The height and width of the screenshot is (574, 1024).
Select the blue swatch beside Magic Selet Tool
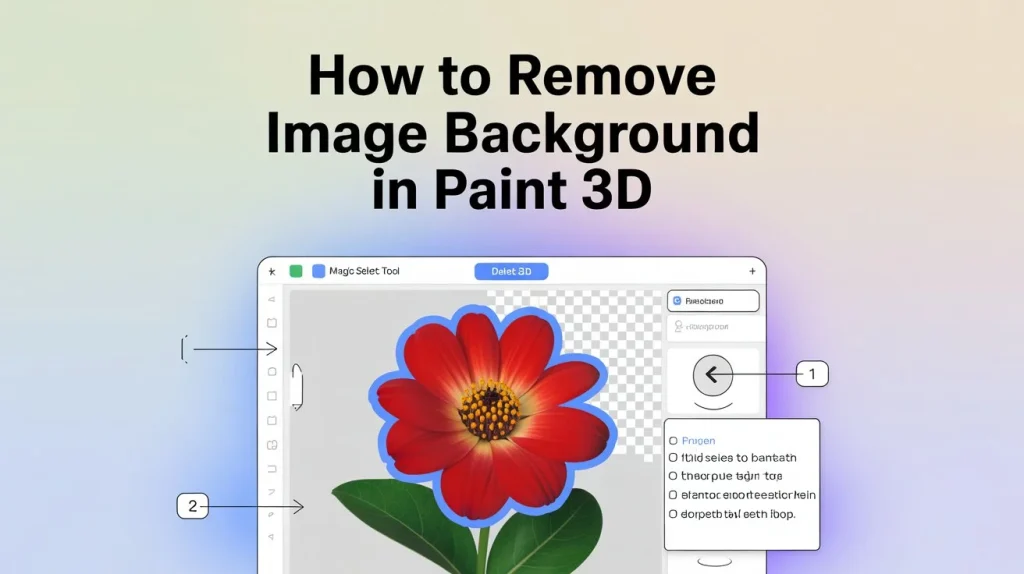(x=319, y=271)
